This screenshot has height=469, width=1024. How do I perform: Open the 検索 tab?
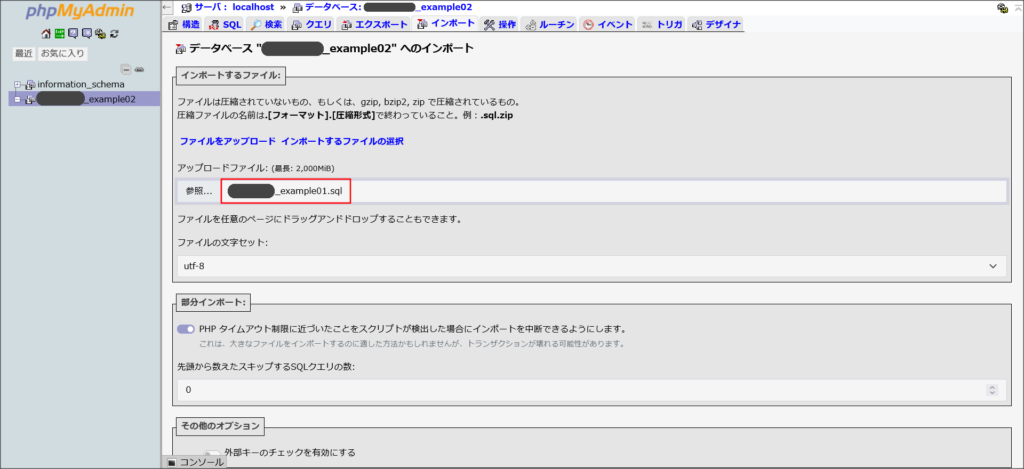coord(266,25)
